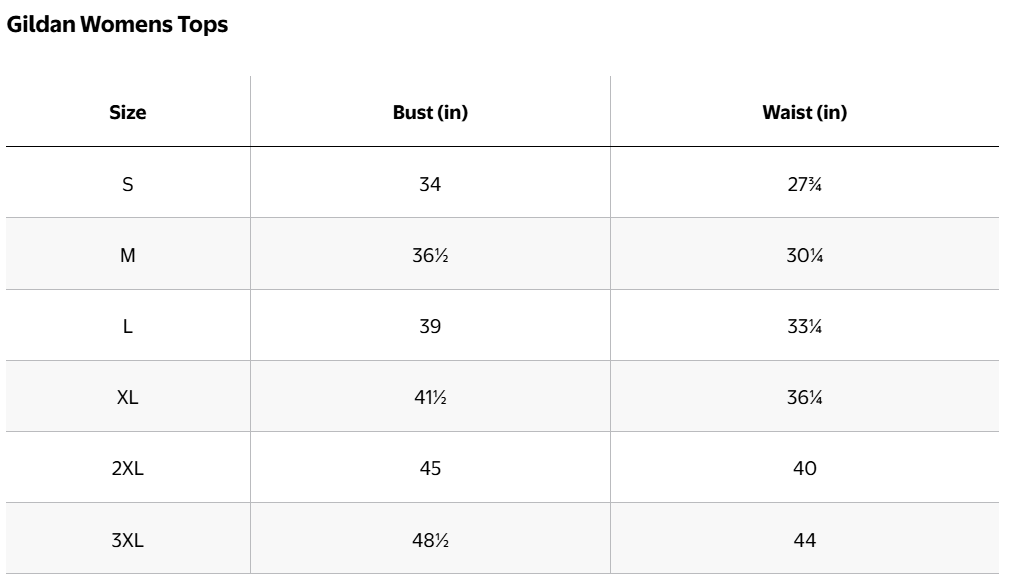This screenshot has height=582, width=1017.
Task: Click bust value 45 in 2XL row
Action: point(430,469)
